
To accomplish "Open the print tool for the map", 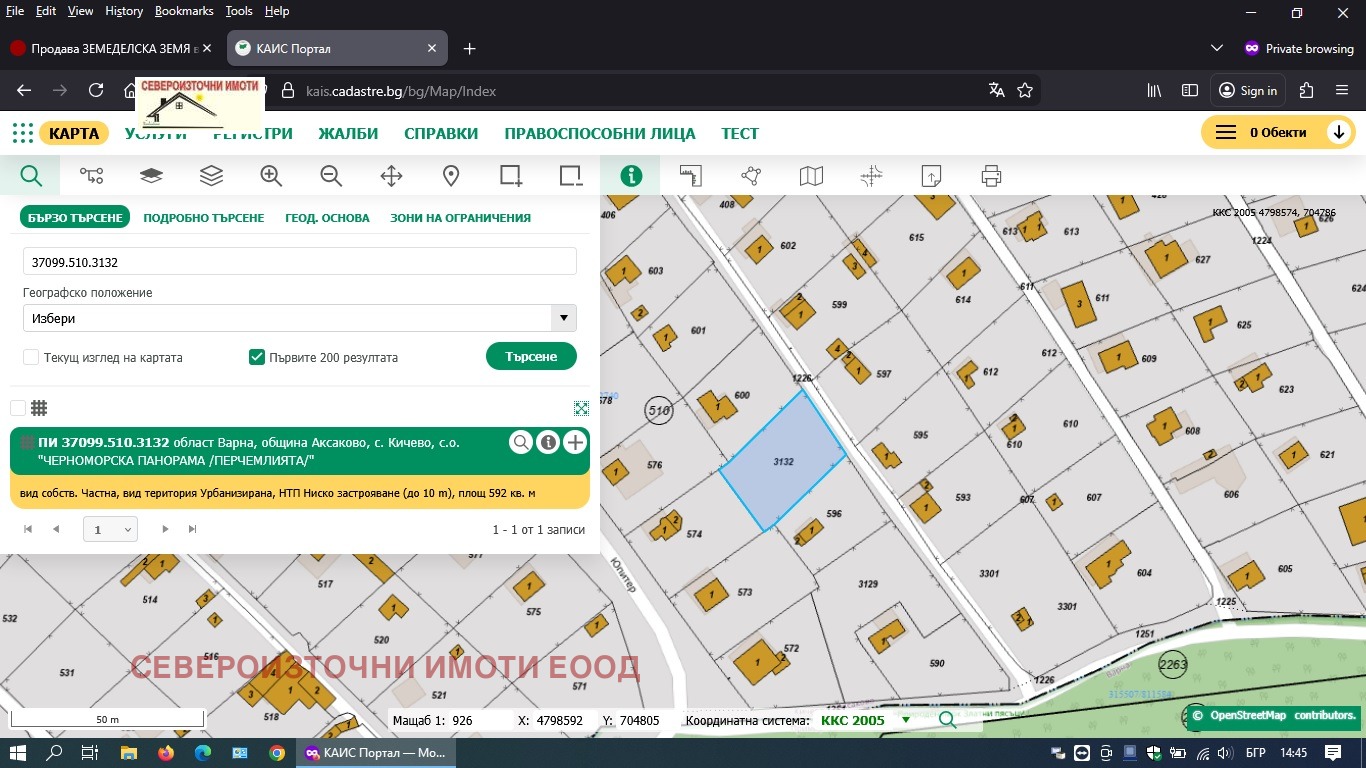I will pyautogui.click(x=990, y=175).
